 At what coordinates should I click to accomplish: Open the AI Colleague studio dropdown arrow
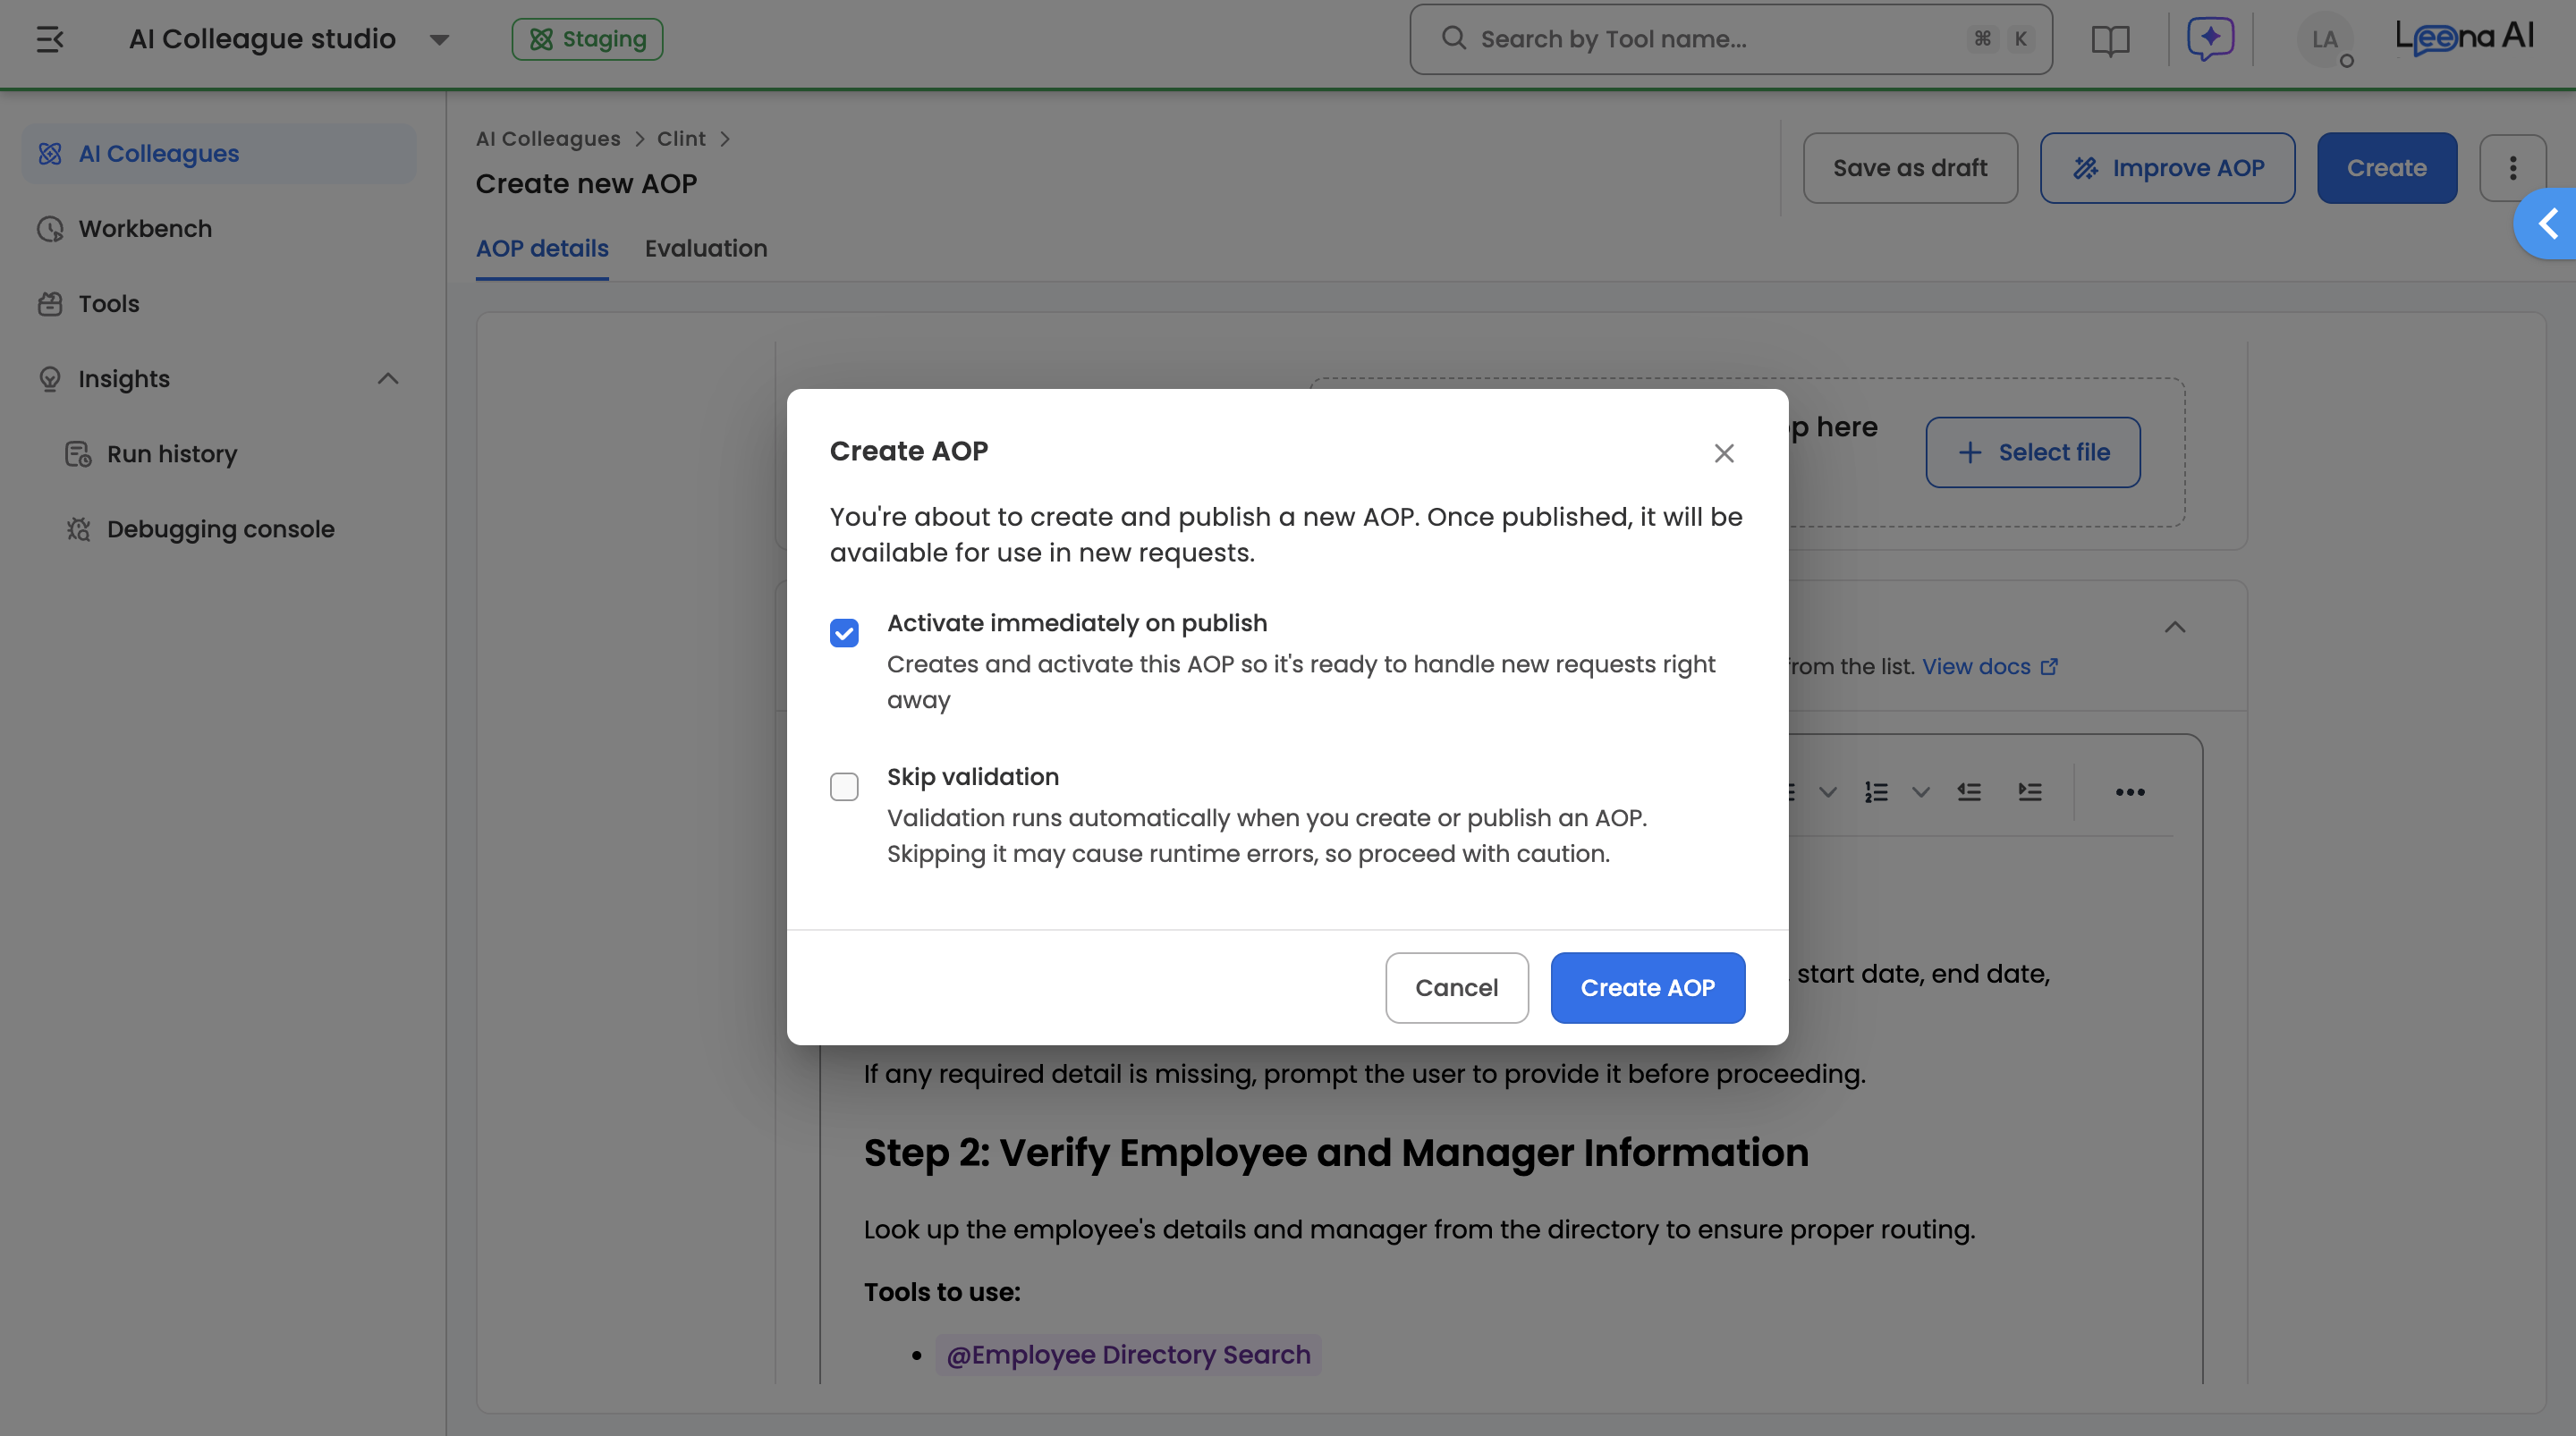(439, 40)
